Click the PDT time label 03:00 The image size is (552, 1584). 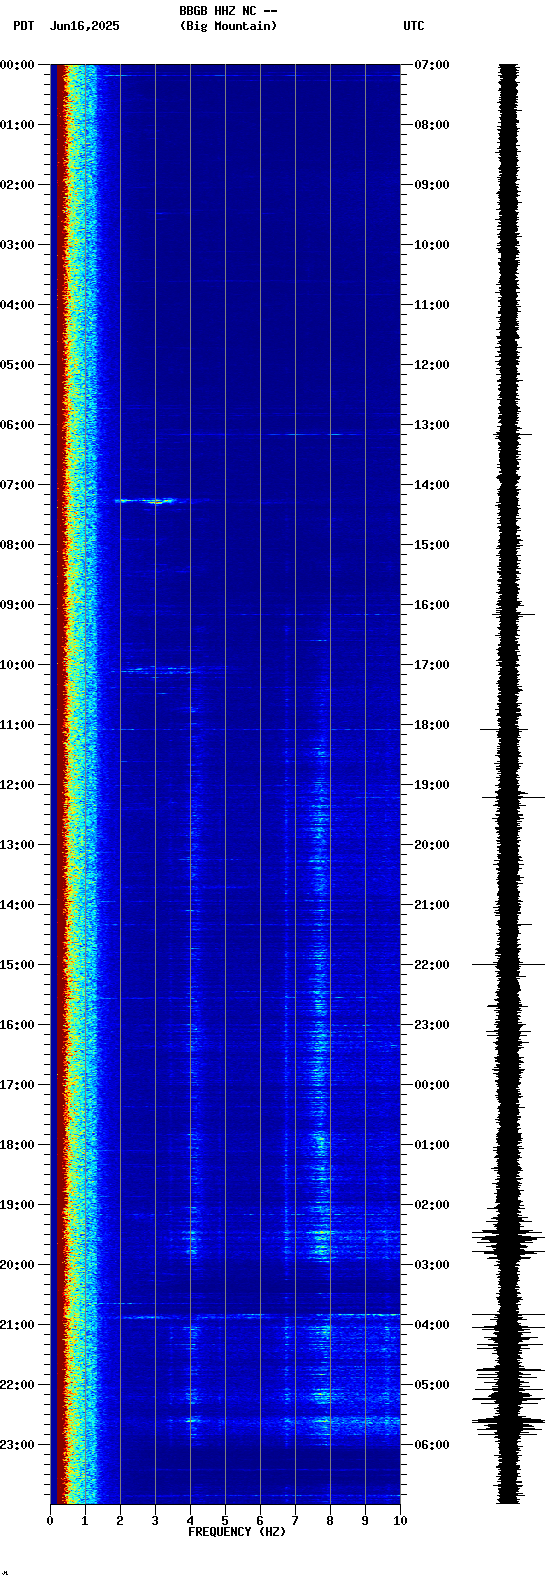tap(18, 245)
